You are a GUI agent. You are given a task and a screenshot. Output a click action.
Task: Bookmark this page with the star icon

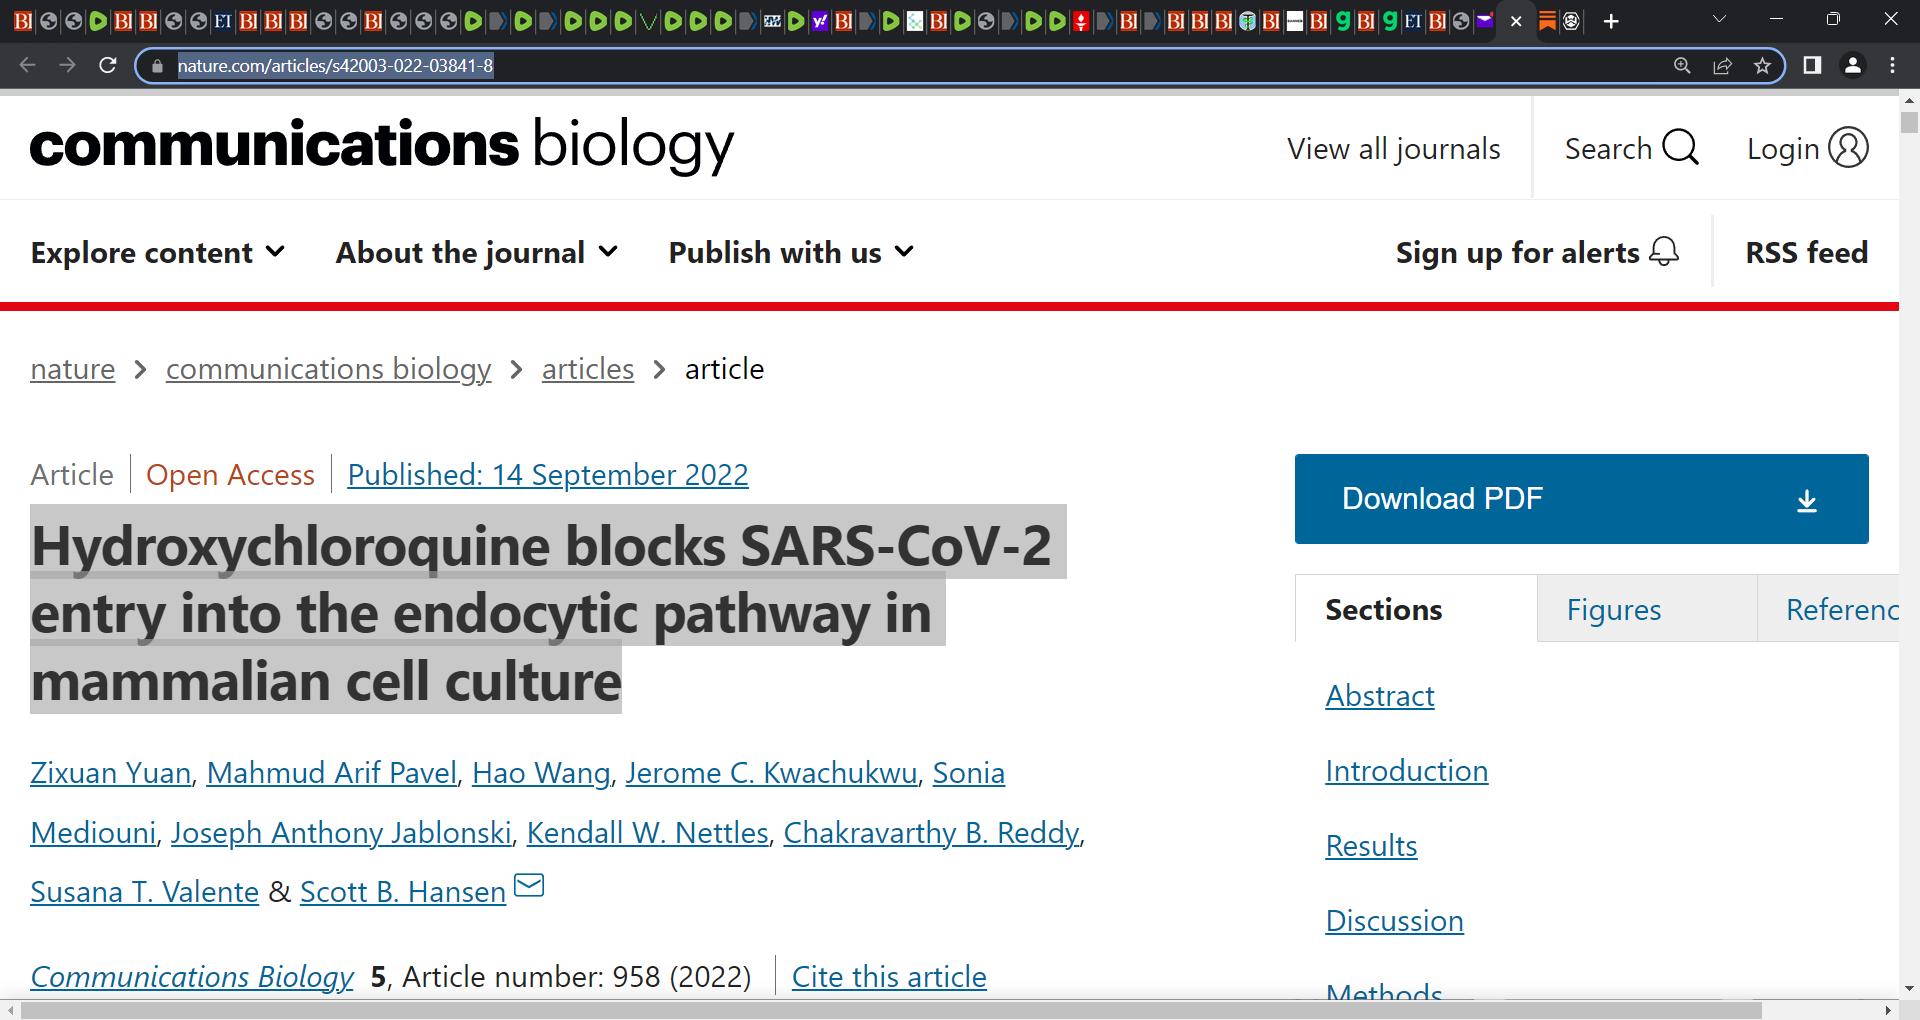tap(1762, 65)
